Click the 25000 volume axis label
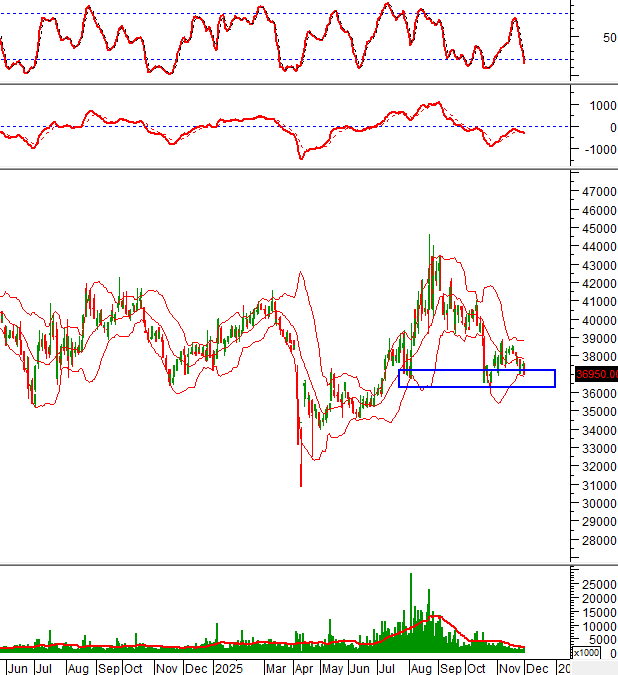618x675 pixels. click(x=598, y=584)
